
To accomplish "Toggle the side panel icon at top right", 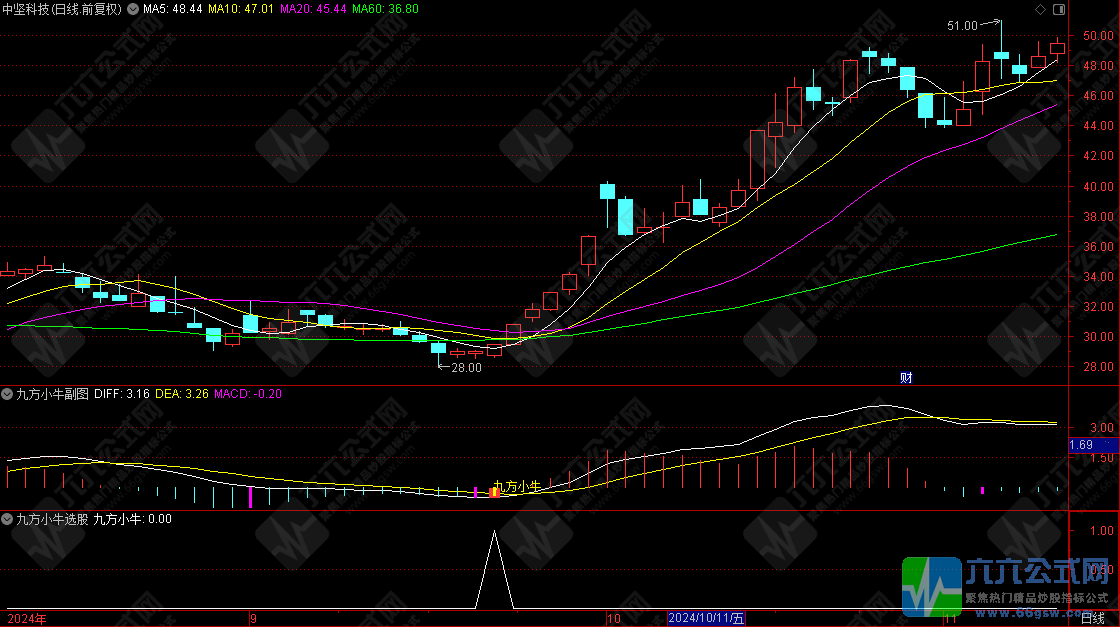I will pyautogui.click(x=1059, y=9).
